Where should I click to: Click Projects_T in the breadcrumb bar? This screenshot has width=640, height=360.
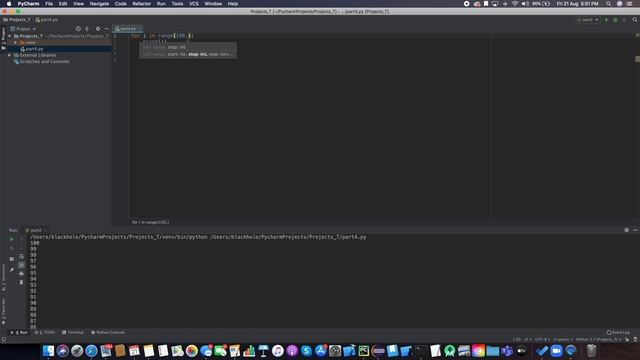[x=17, y=20]
